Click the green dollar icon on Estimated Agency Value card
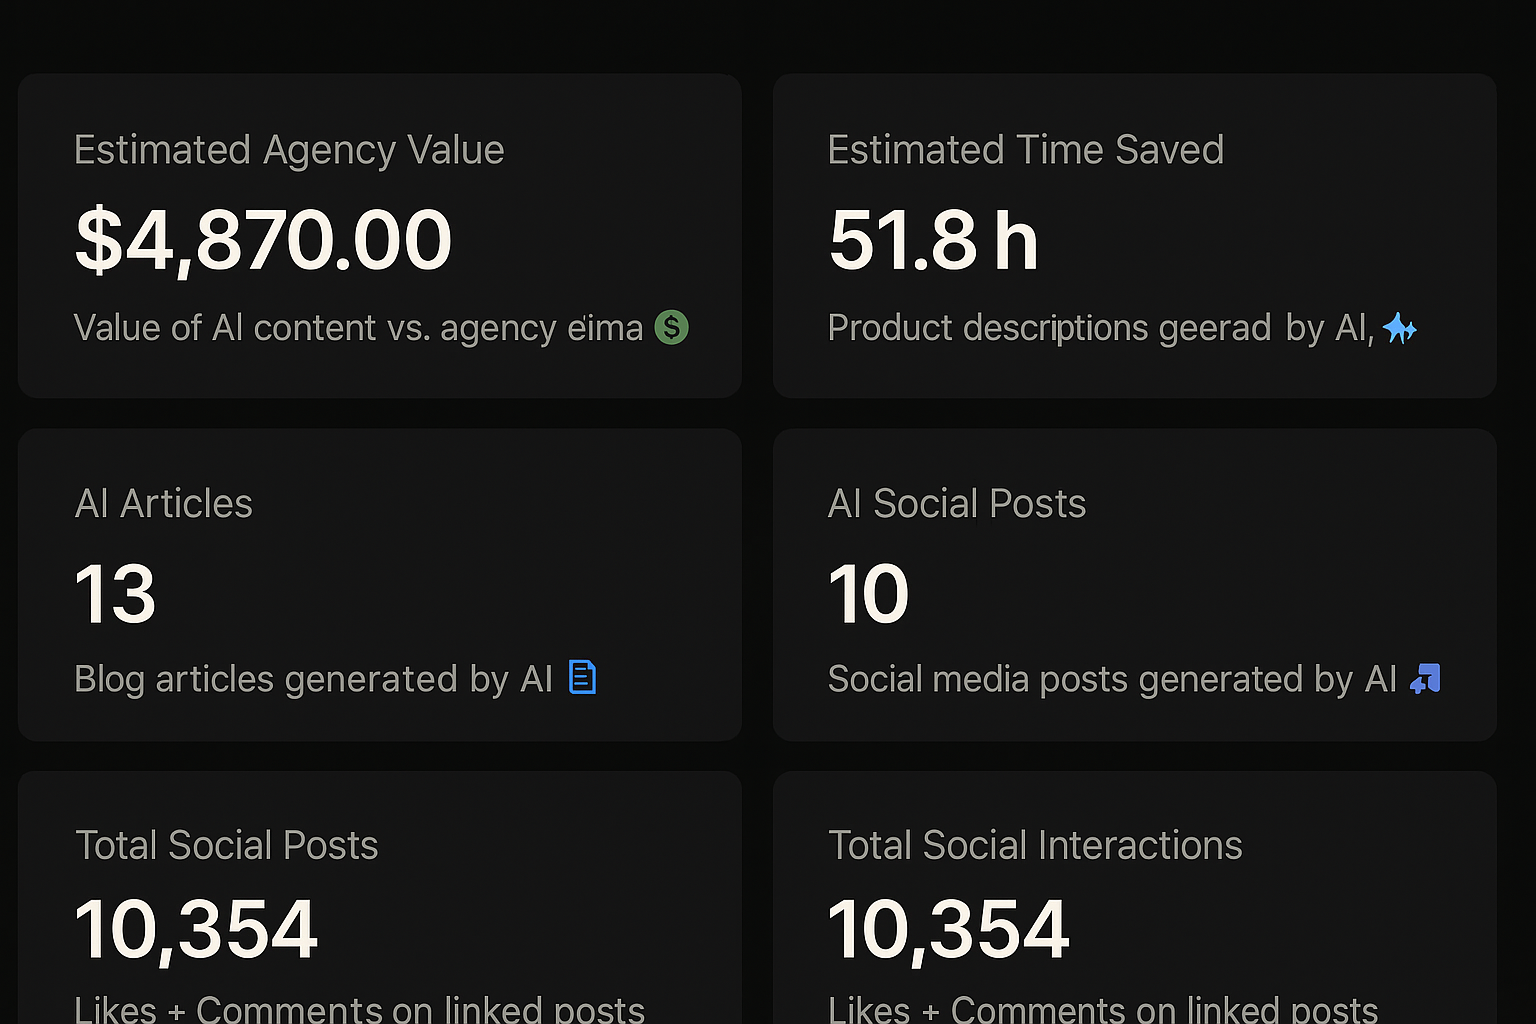The height and width of the screenshot is (1024, 1536). click(x=671, y=327)
